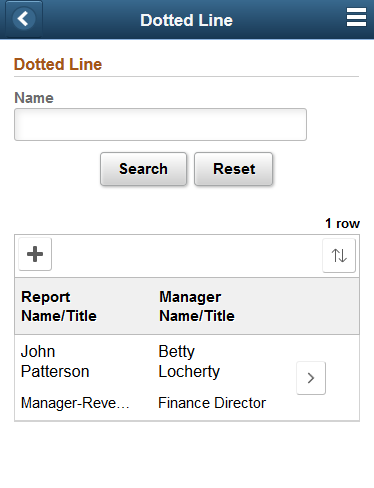Viewport: 374px width, 488px height.
Task: Click the Search button
Action: click(x=143, y=169)
